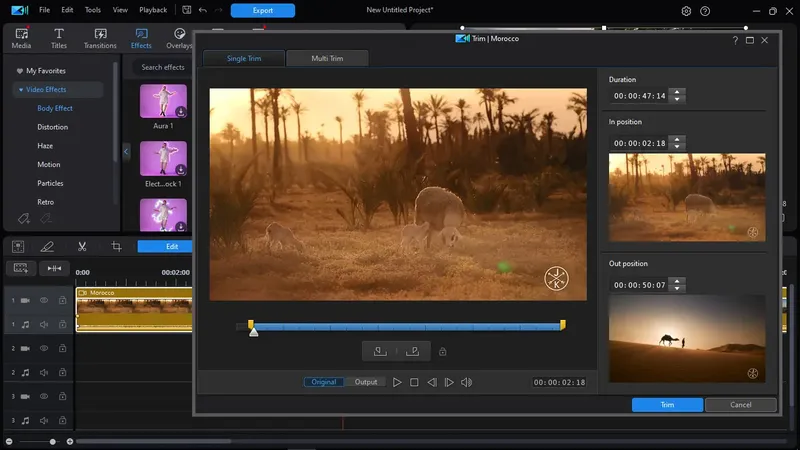Toggle the lock on video track 2

(x=62, y=348)
